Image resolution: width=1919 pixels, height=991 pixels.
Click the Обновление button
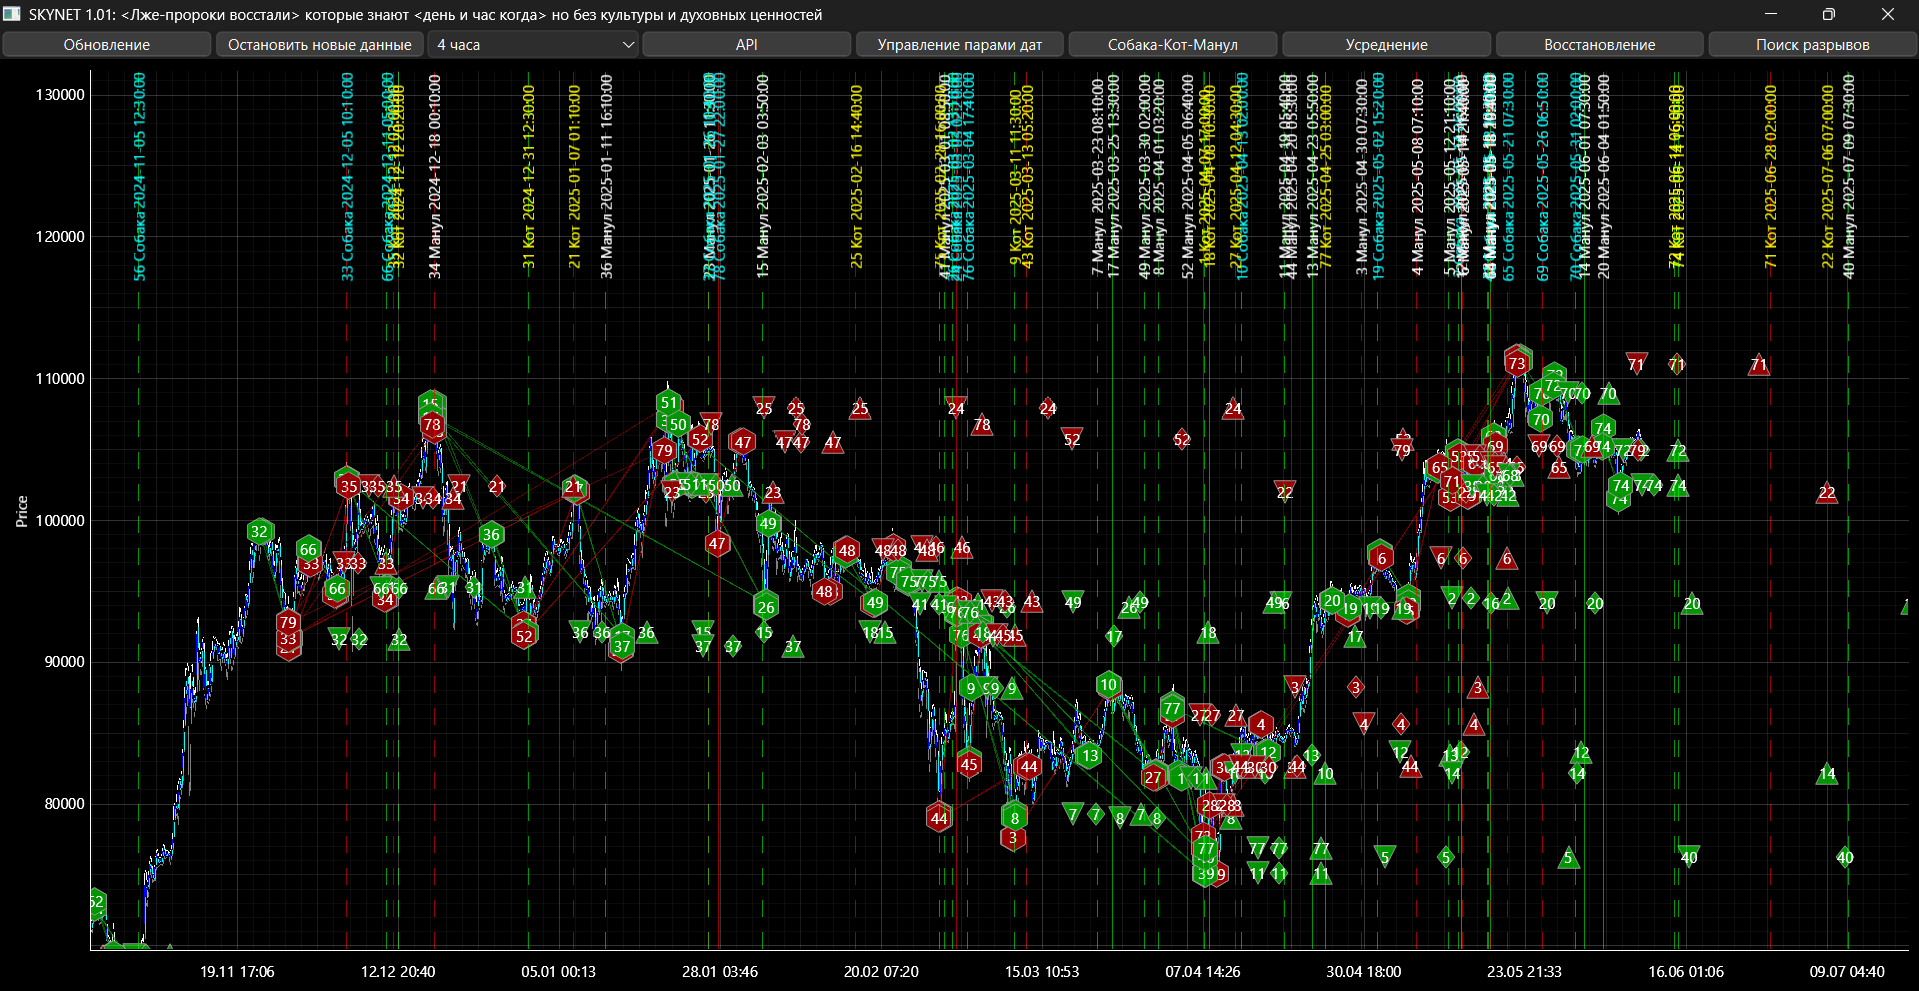click(x=106, y=44)
